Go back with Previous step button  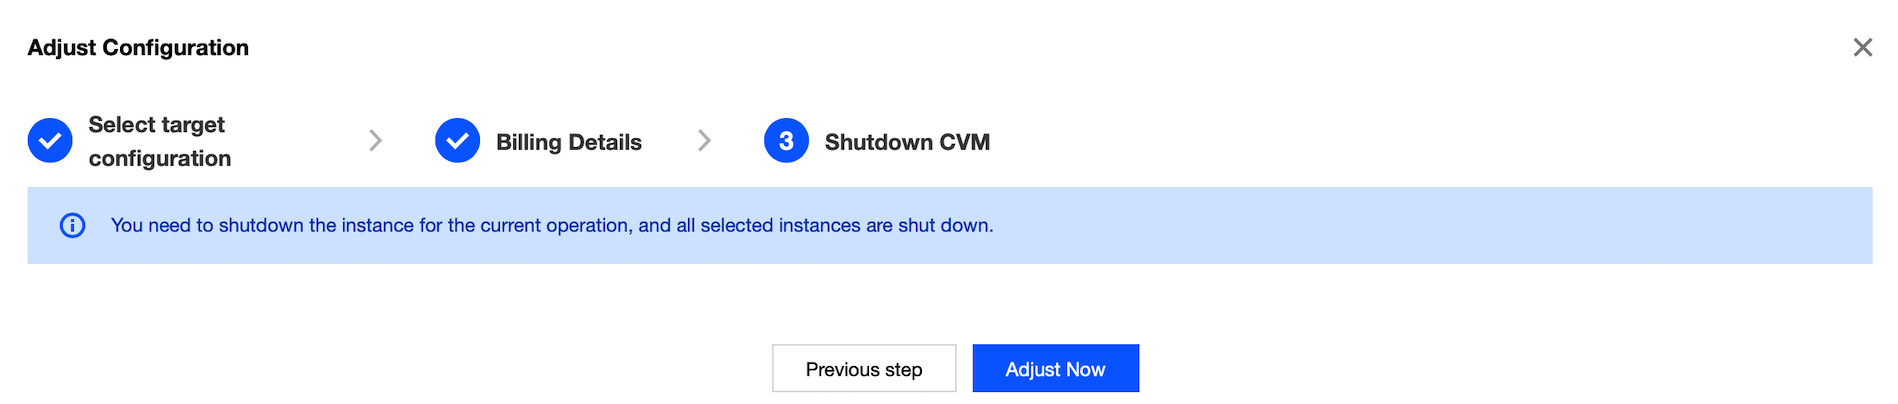pyautogui.click(x=863, y=369)
